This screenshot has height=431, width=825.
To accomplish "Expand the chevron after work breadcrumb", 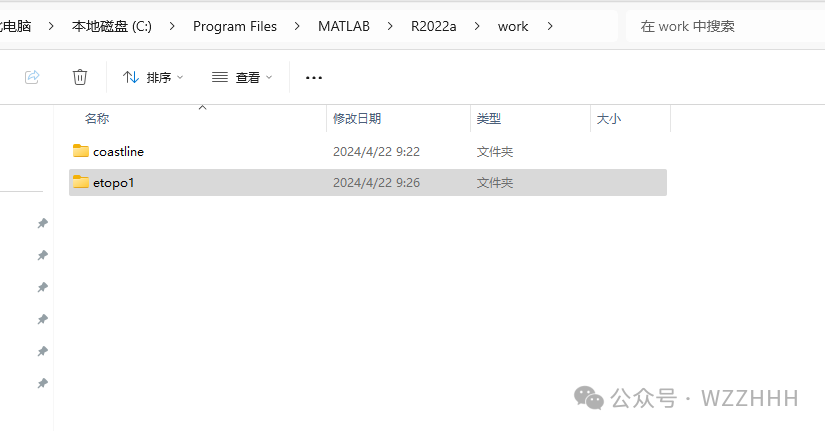I will point(550,26).
